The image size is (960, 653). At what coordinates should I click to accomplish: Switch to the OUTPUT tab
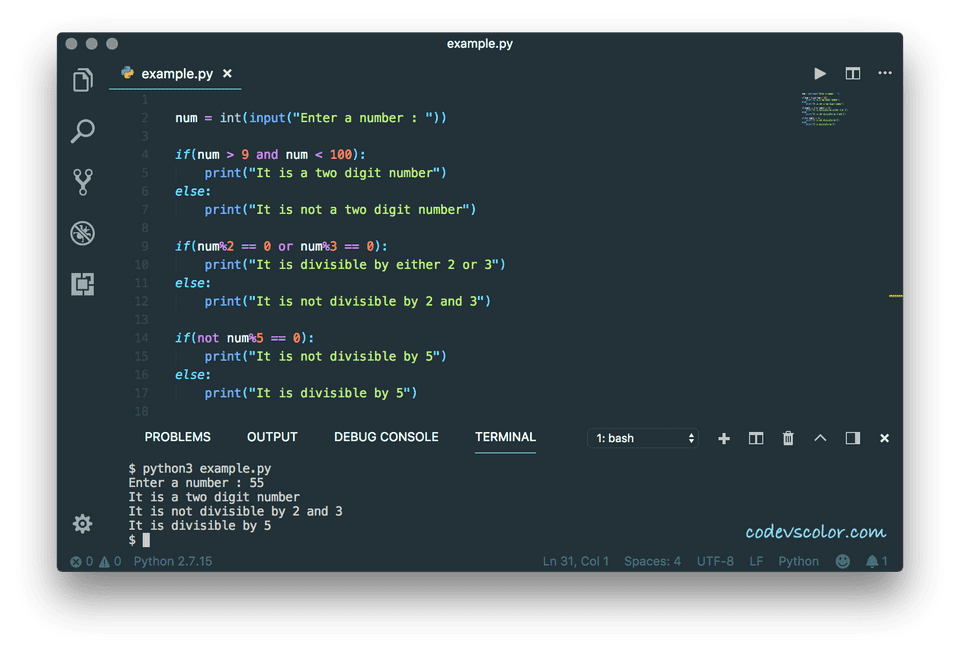pyautogui.click(x=271, y=436)
